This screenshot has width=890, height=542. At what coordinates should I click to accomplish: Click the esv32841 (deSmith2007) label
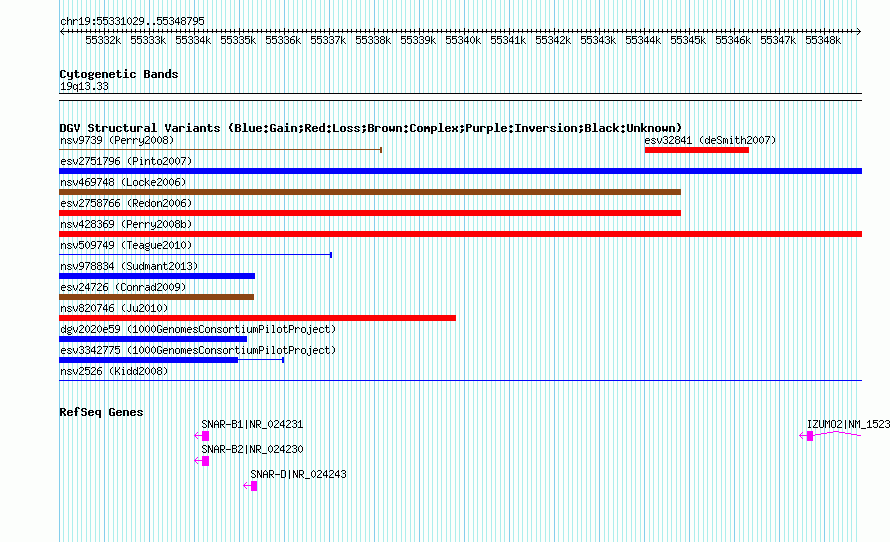point(710,140)
